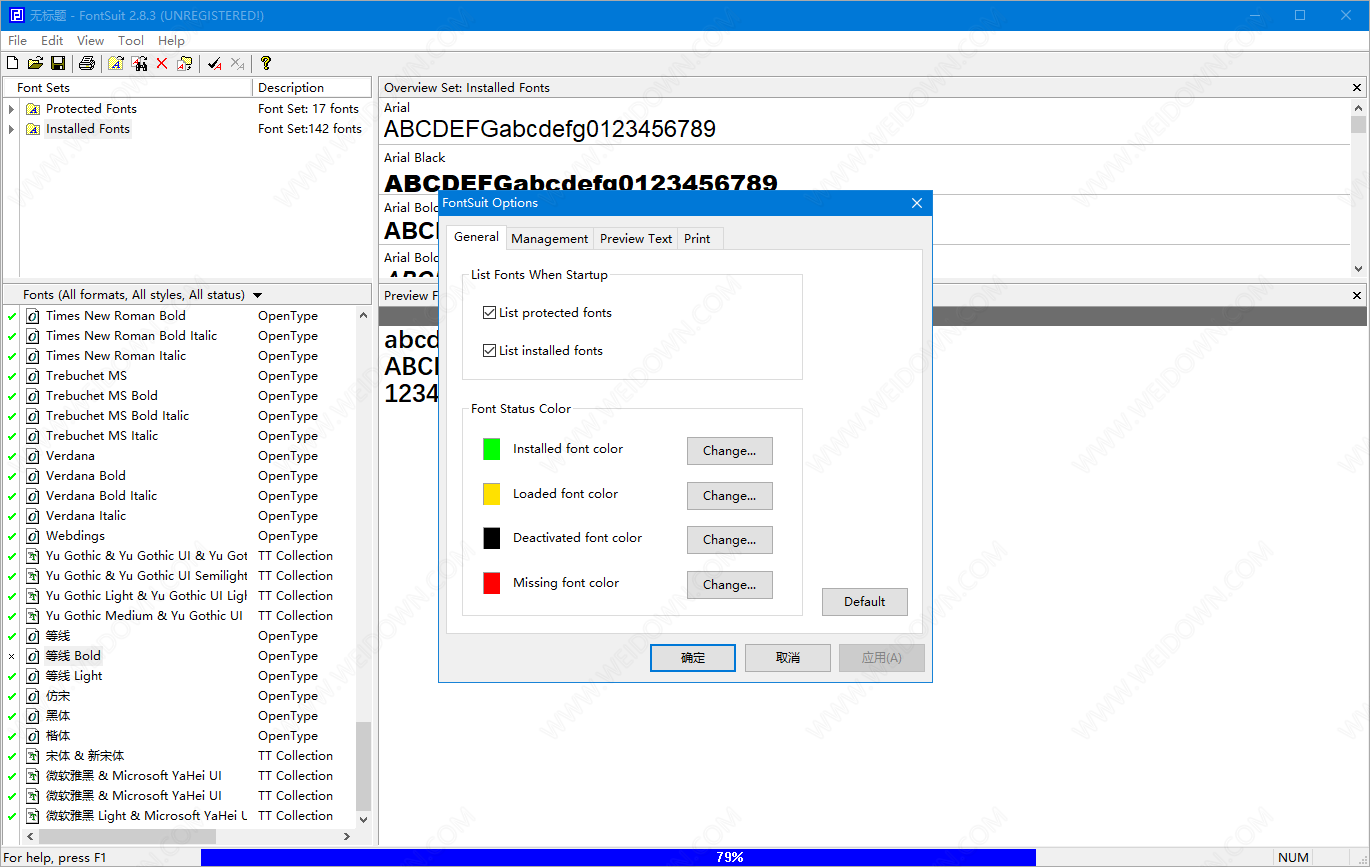1370x867 pixels.
Task: Click the red X delete icon
Action: (x=162, y=64)
